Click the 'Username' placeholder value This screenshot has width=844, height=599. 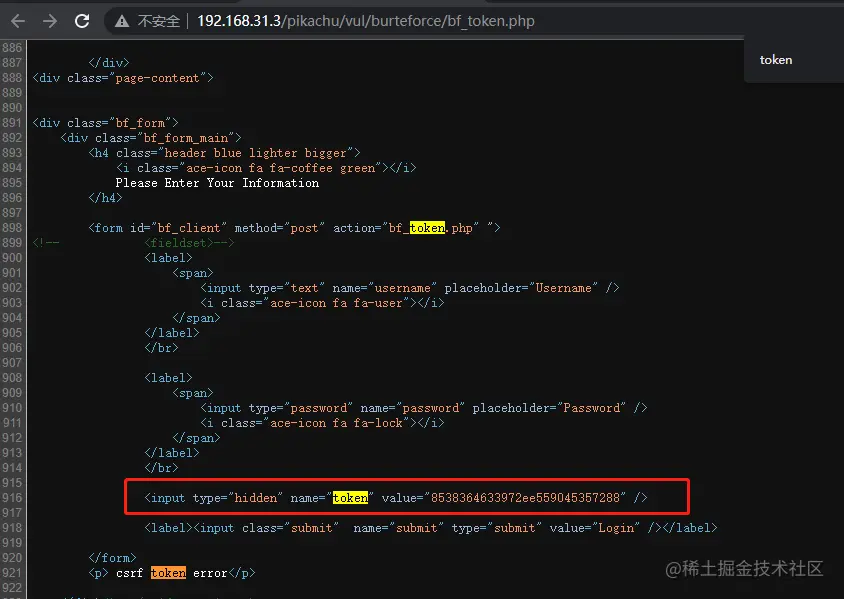[564, 288]
